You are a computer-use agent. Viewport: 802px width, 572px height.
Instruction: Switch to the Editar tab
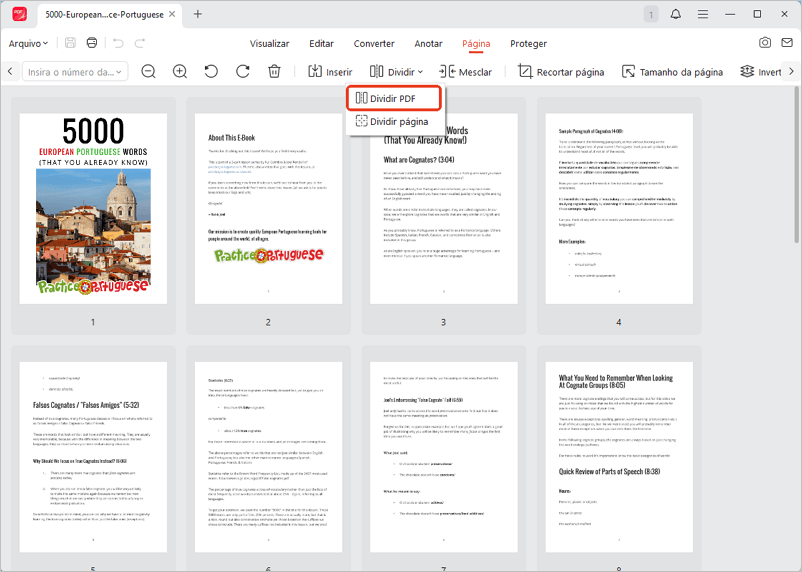coord(321,43)
